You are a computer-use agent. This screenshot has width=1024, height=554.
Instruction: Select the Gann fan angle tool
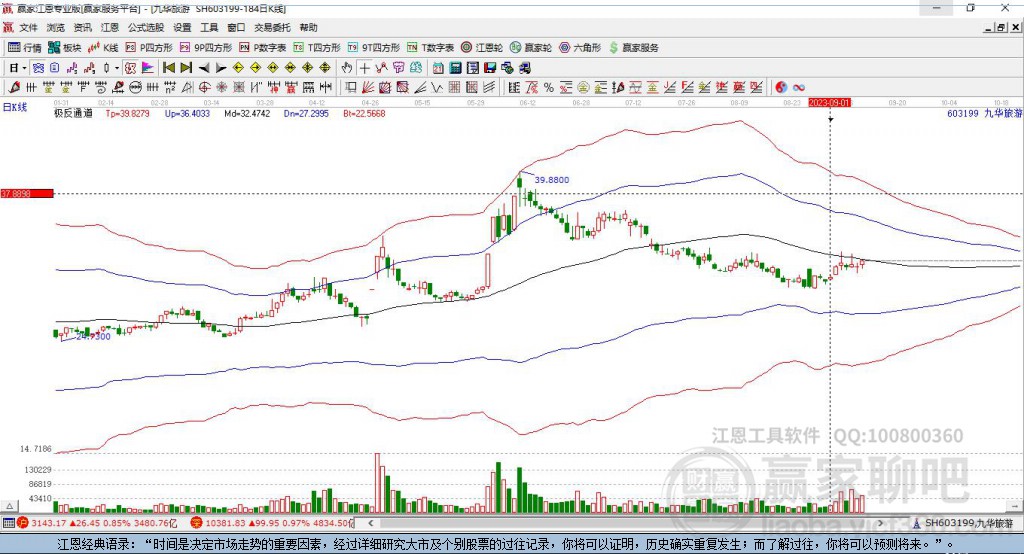tap(368, 88)
